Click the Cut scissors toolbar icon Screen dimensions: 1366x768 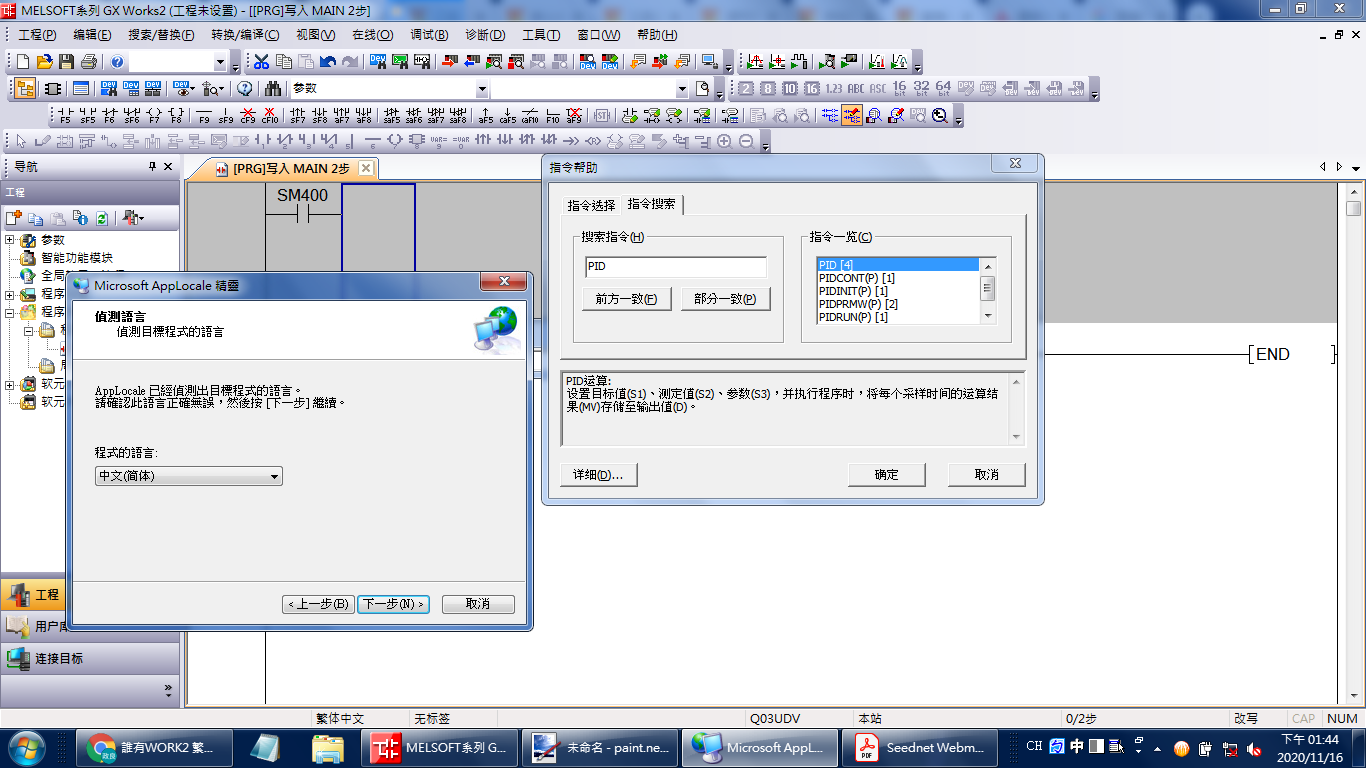[x=261, y=62]
